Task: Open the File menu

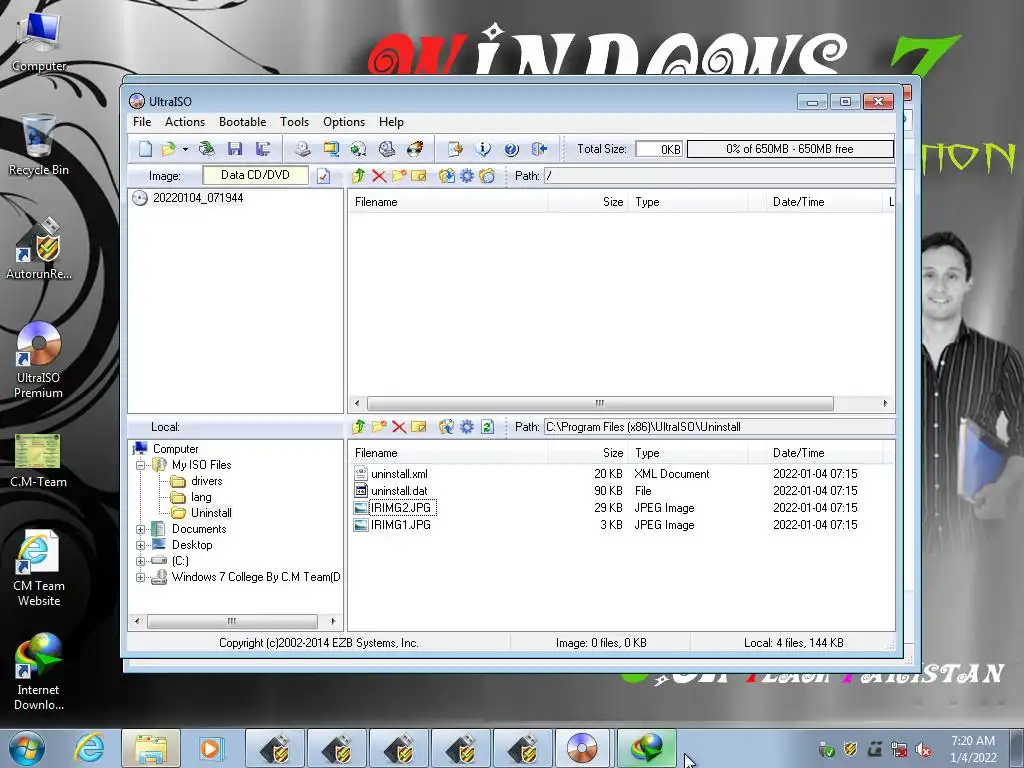Action: pyautogui.click(x=142, y=122)
